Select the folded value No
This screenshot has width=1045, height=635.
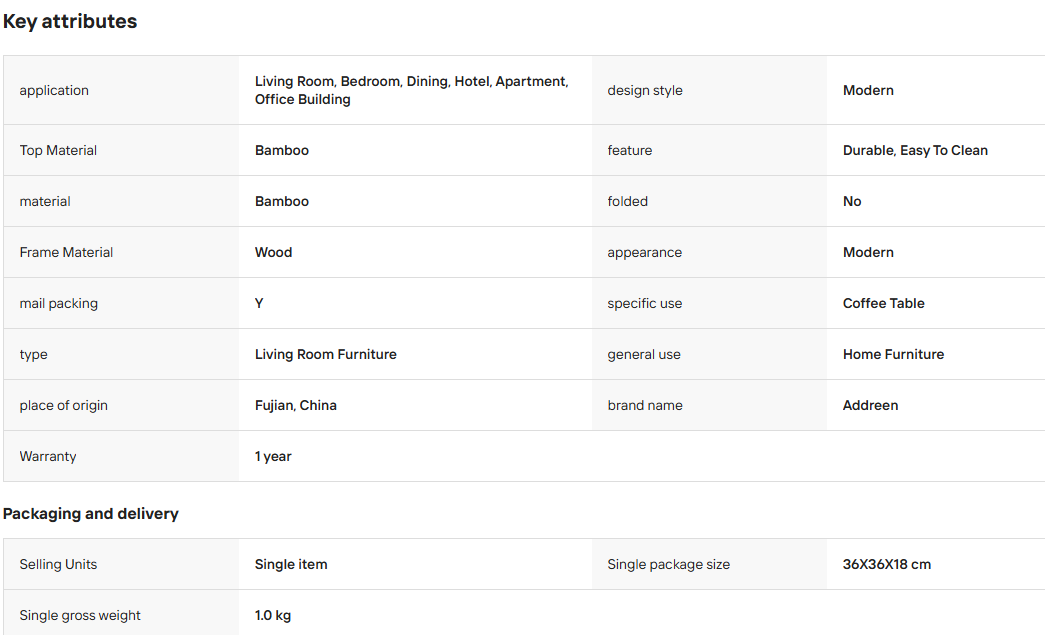(852, 201)
